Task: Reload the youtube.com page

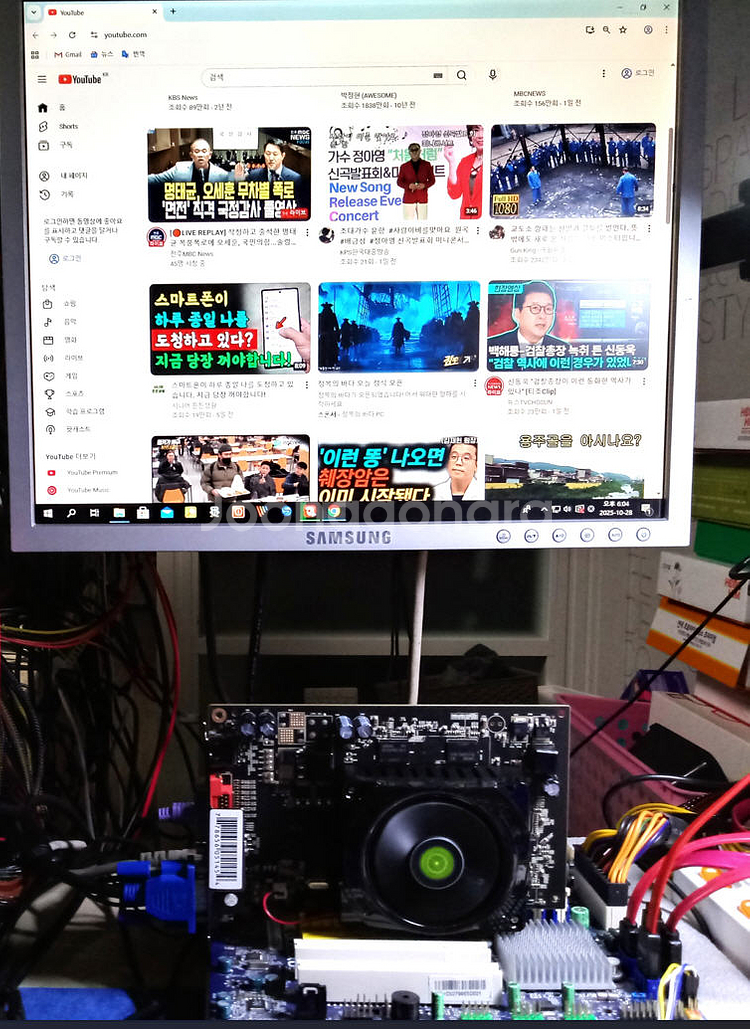Action: coord(72,35)
